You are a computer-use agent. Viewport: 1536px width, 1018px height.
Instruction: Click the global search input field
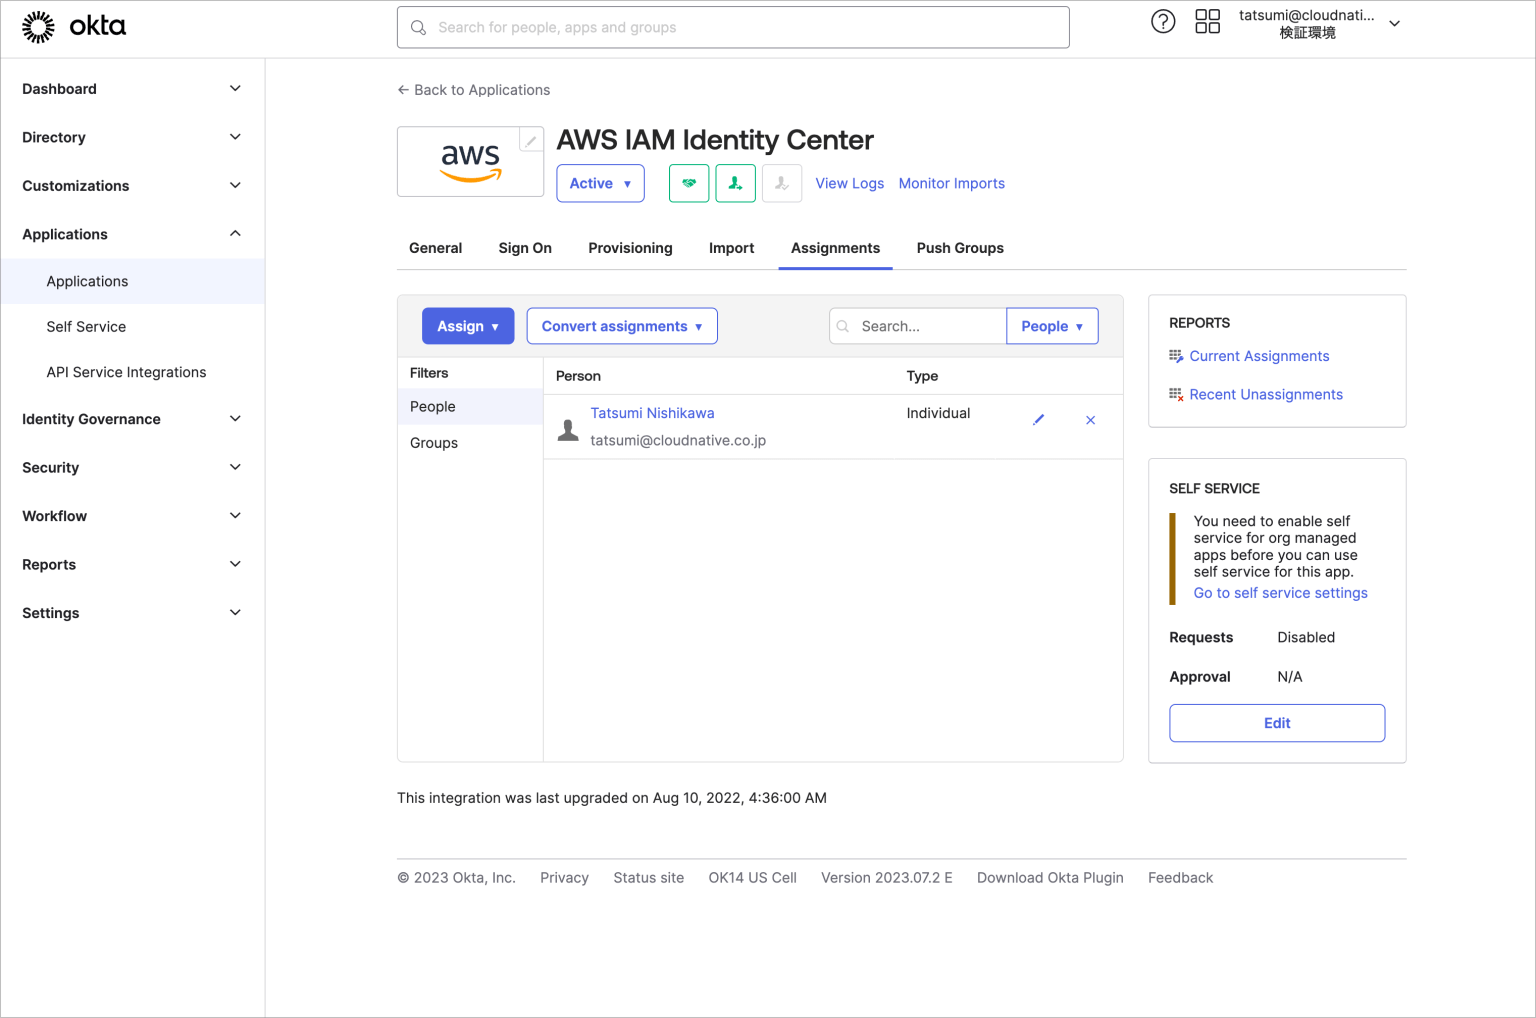(x=733, y=27)
